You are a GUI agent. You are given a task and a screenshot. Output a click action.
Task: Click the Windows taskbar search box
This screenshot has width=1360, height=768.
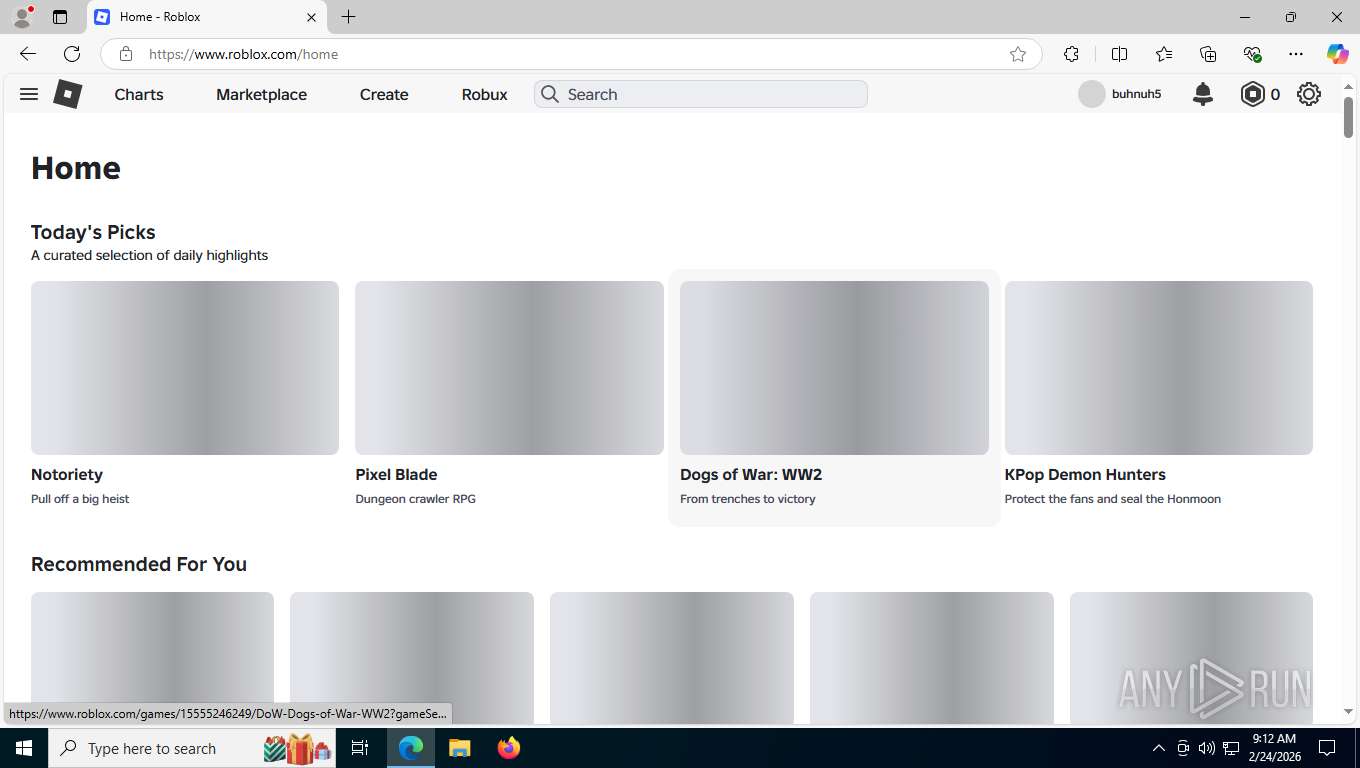[194, 748]
